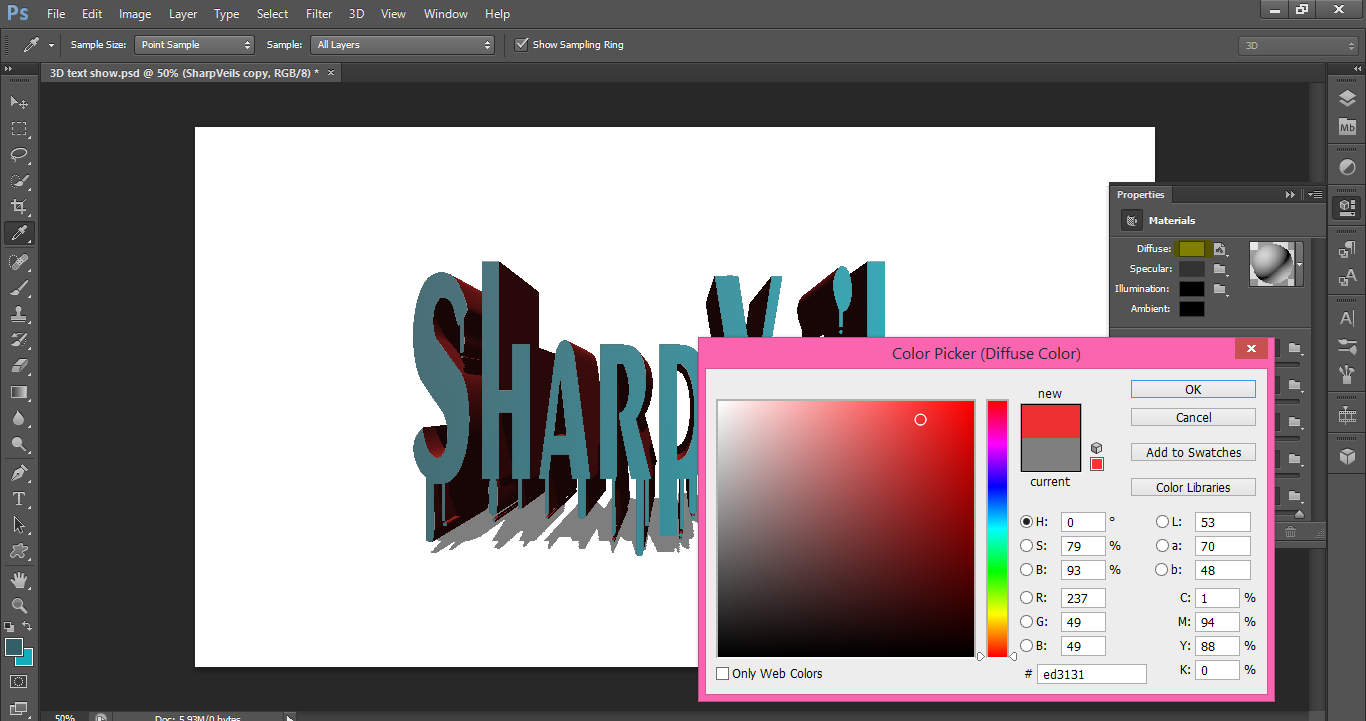Select the Hand tool
This screenshot has height=721, width=1366.
[x=19, y=579]
